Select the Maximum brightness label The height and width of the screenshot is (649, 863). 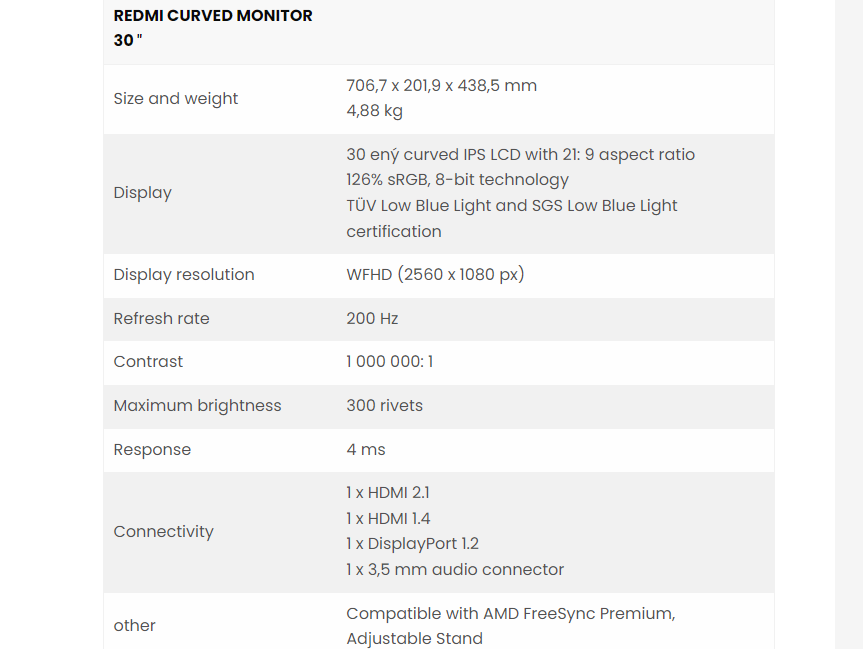(197, 406)
